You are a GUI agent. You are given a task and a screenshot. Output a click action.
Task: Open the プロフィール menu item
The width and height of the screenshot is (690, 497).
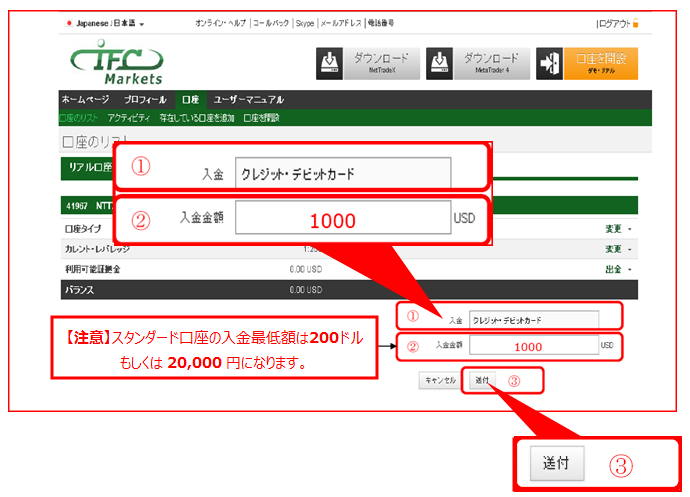click(145, 100)
